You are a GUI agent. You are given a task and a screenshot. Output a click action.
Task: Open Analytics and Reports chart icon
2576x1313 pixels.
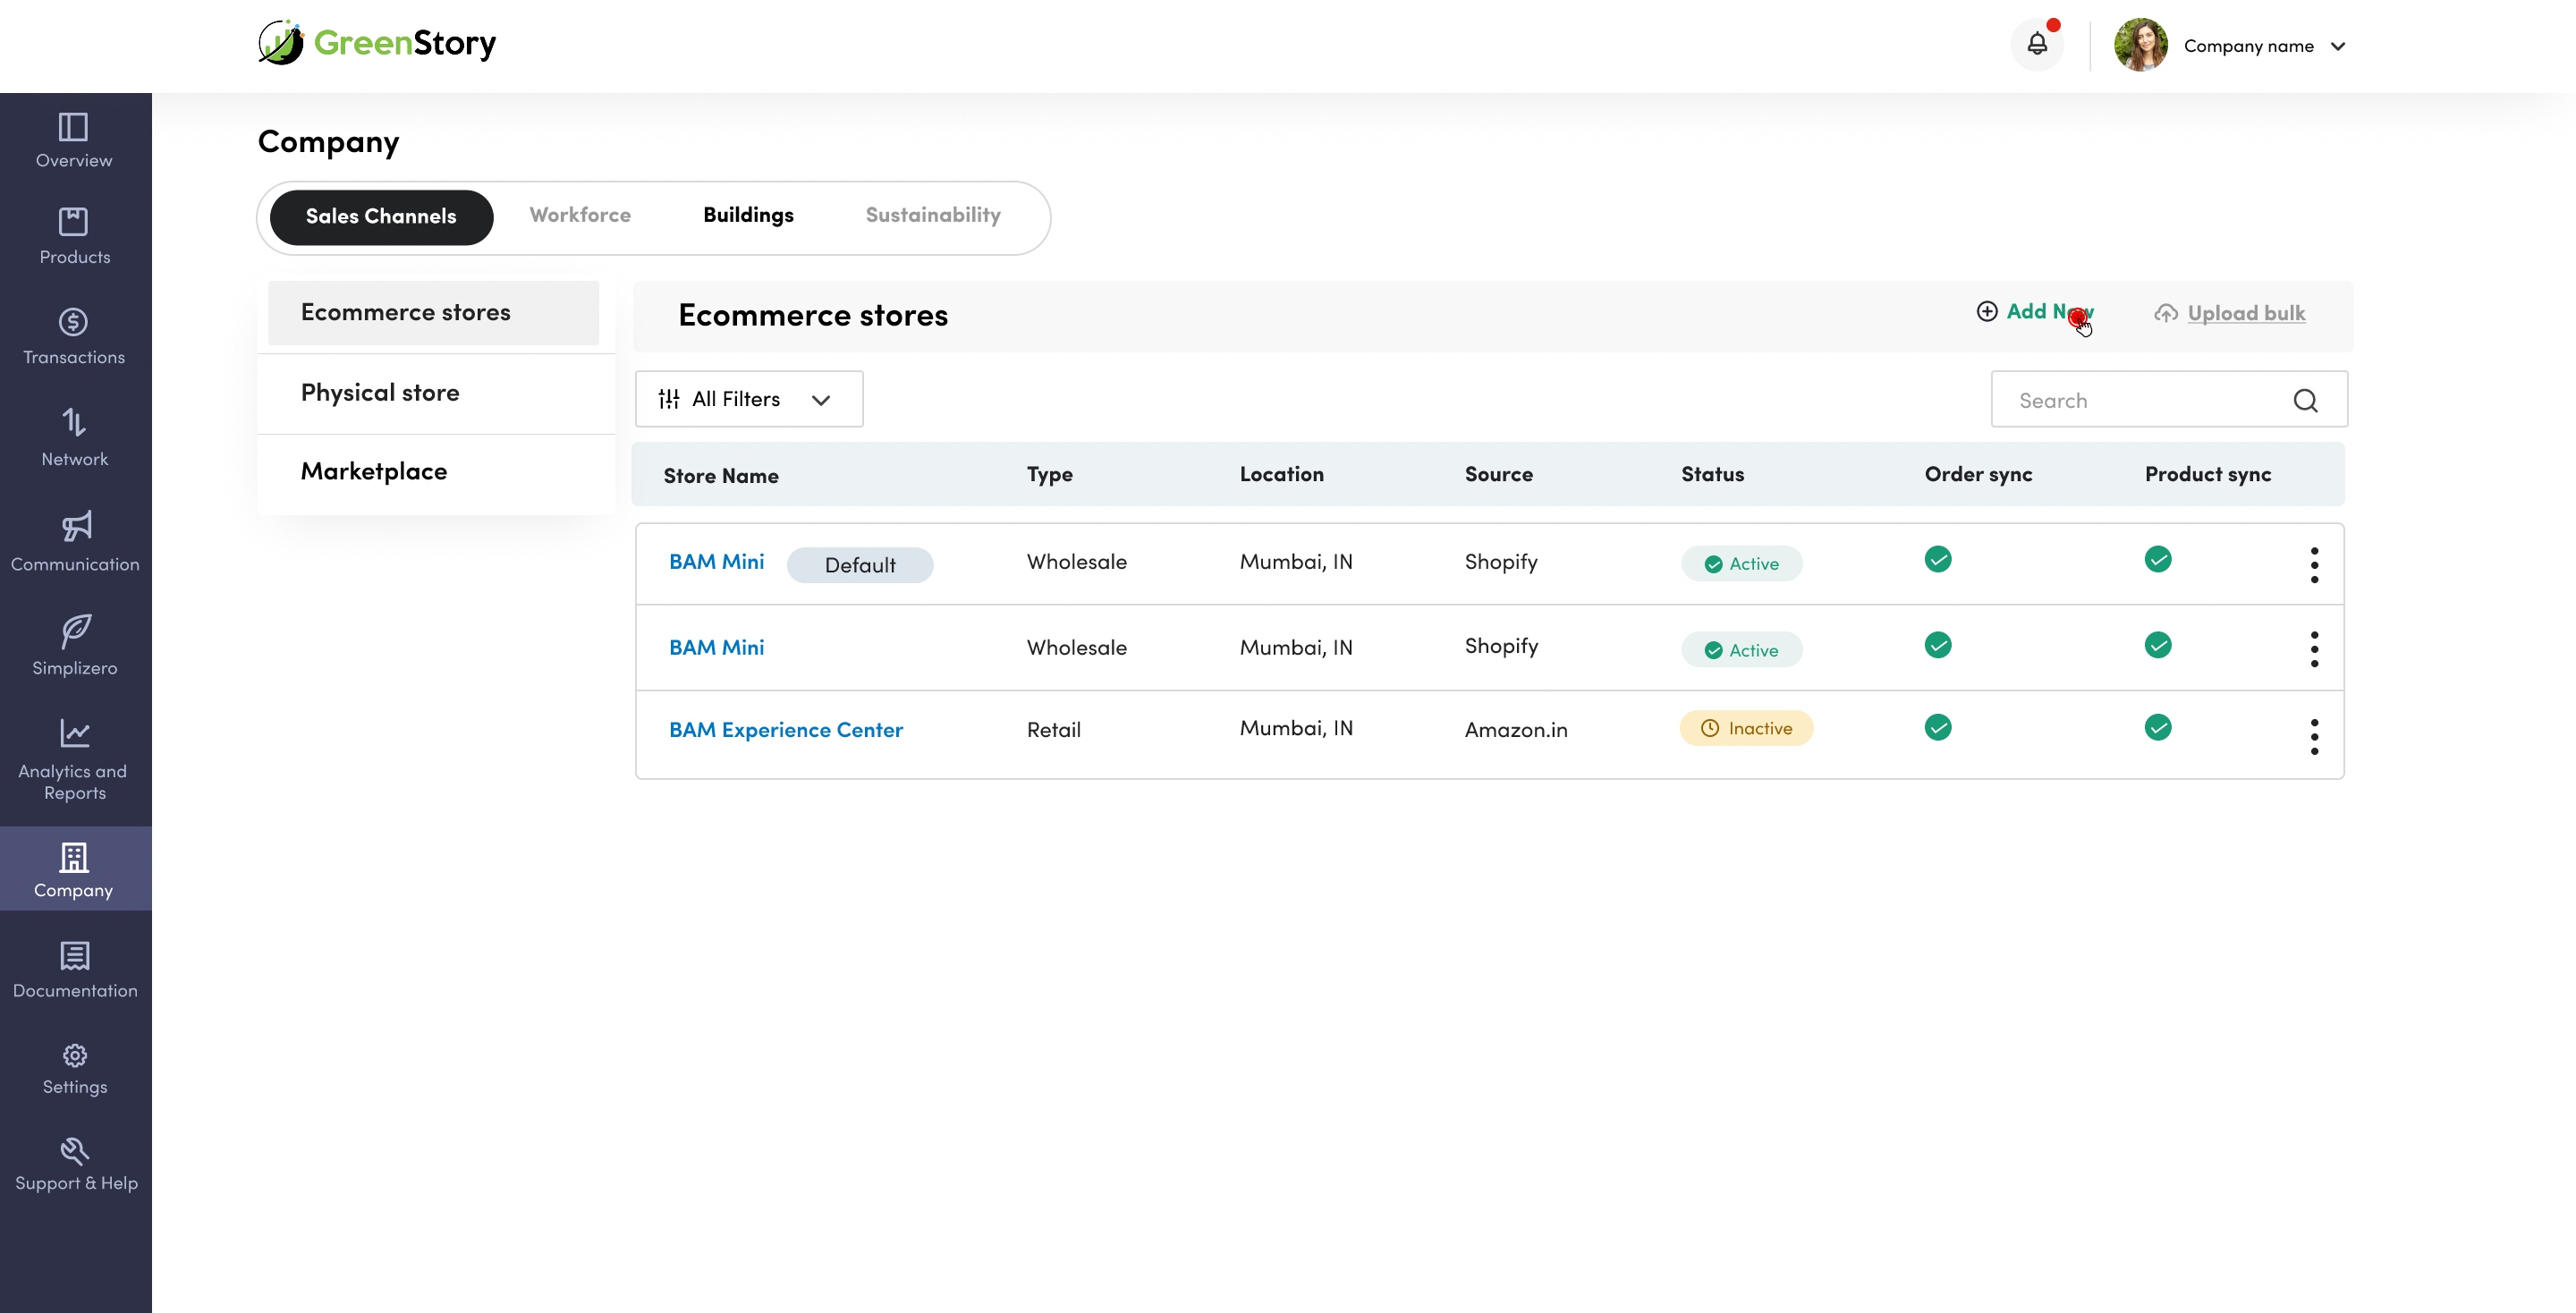(x=75, y=733)
